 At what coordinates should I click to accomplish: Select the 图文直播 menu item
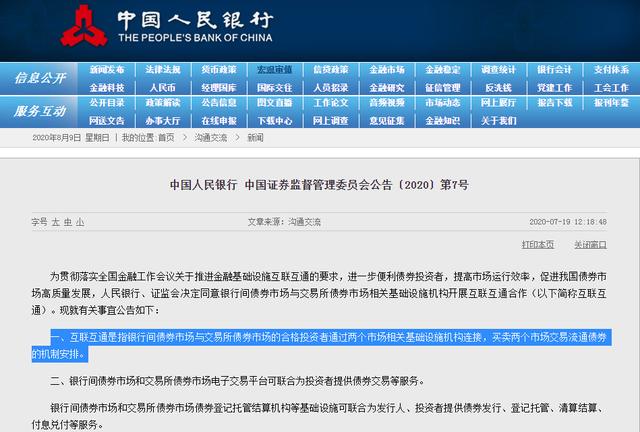[x=274, y=102]
